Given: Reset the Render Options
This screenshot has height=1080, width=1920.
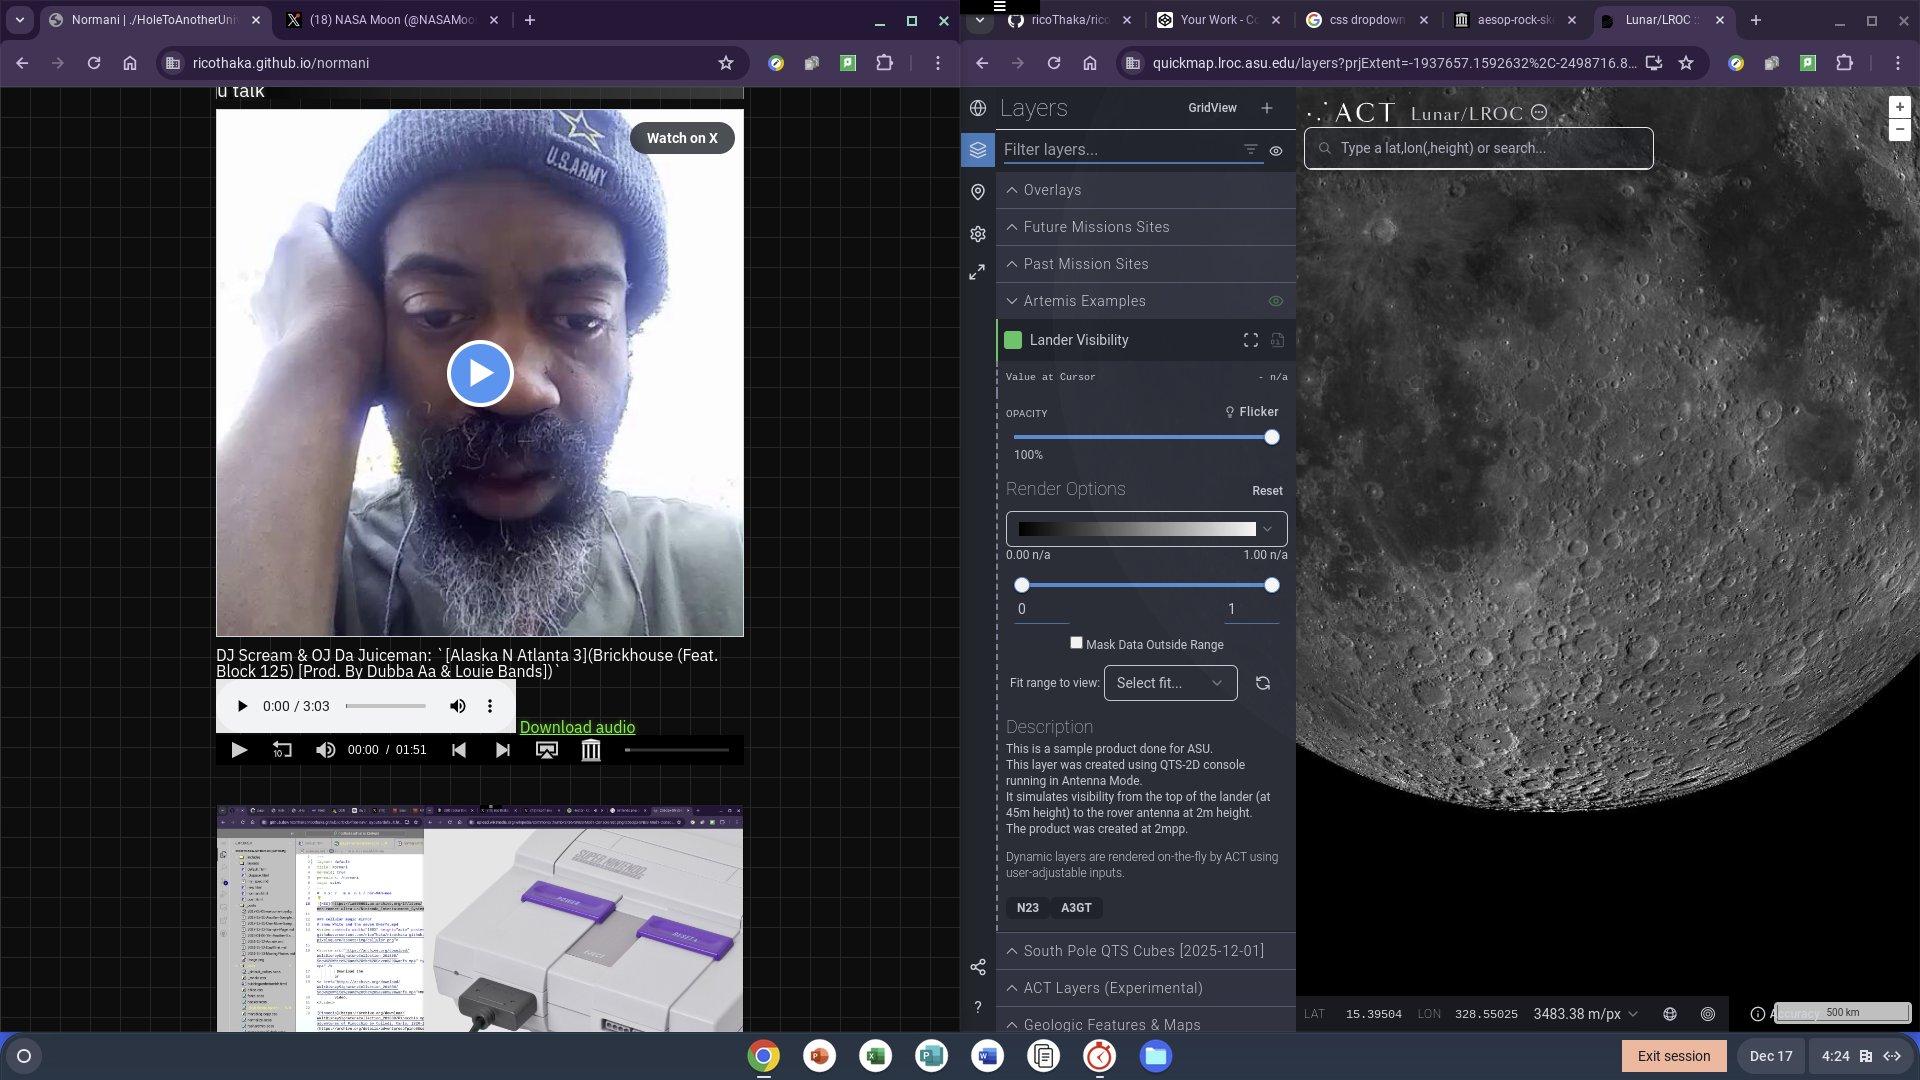Looking at the screenshot, I should [1267, 491].
